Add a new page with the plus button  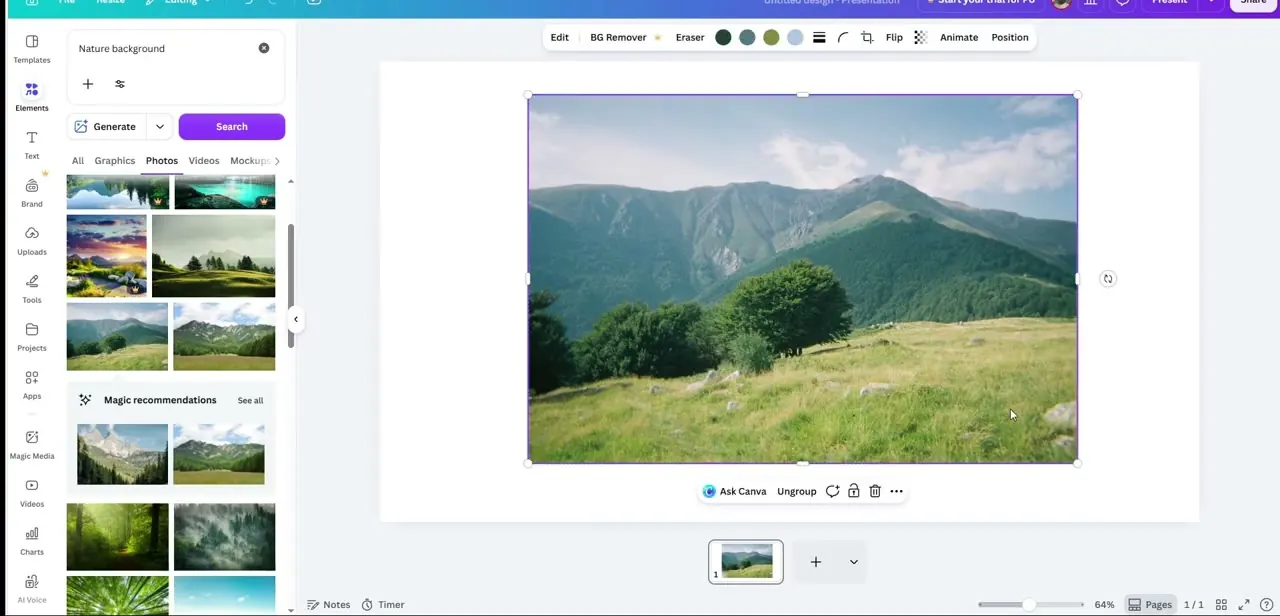pos(816,562)
